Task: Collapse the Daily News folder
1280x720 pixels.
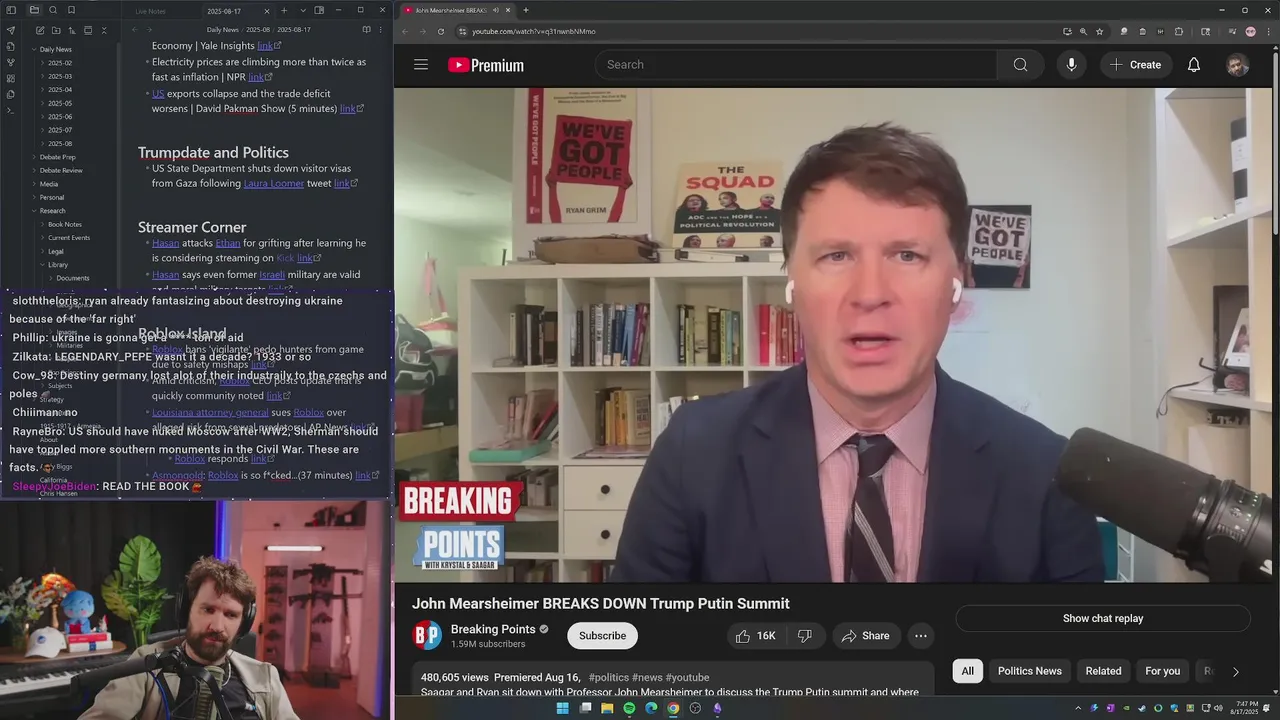Action: (x=55, y=49)
